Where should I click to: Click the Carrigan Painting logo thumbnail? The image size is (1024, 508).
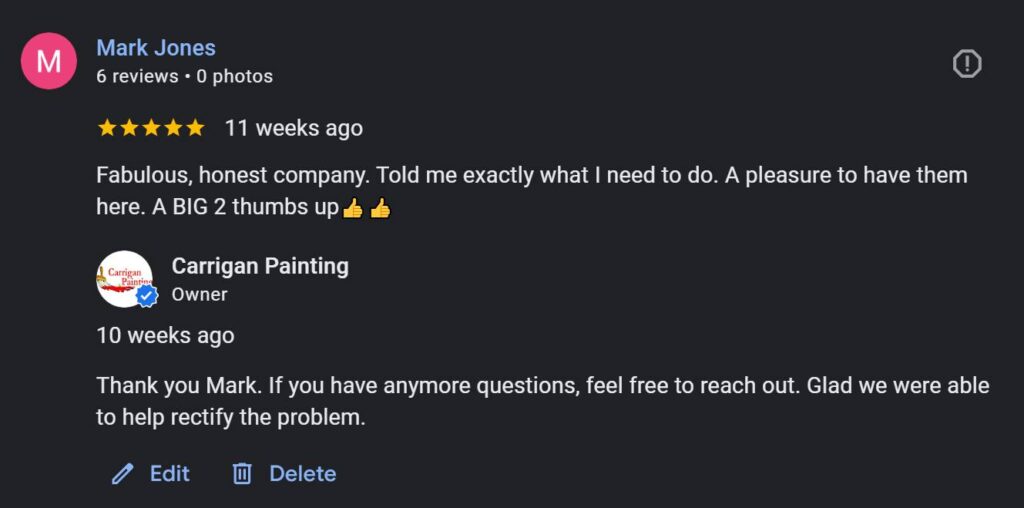[x=124, y=278]
